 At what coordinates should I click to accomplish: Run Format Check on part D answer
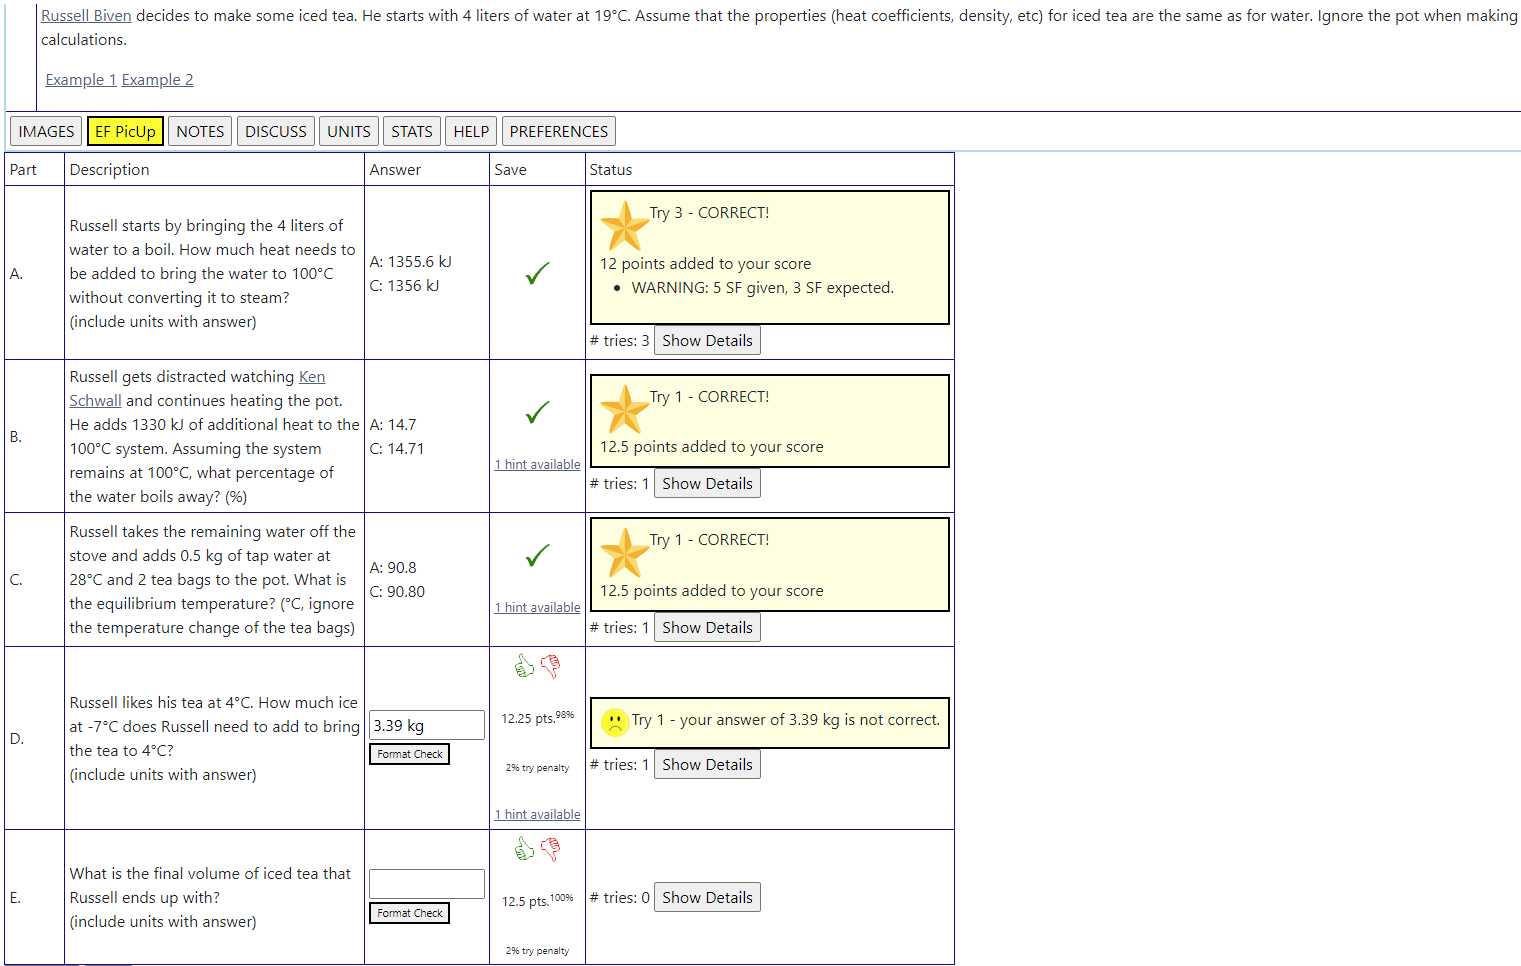(408, 753)
